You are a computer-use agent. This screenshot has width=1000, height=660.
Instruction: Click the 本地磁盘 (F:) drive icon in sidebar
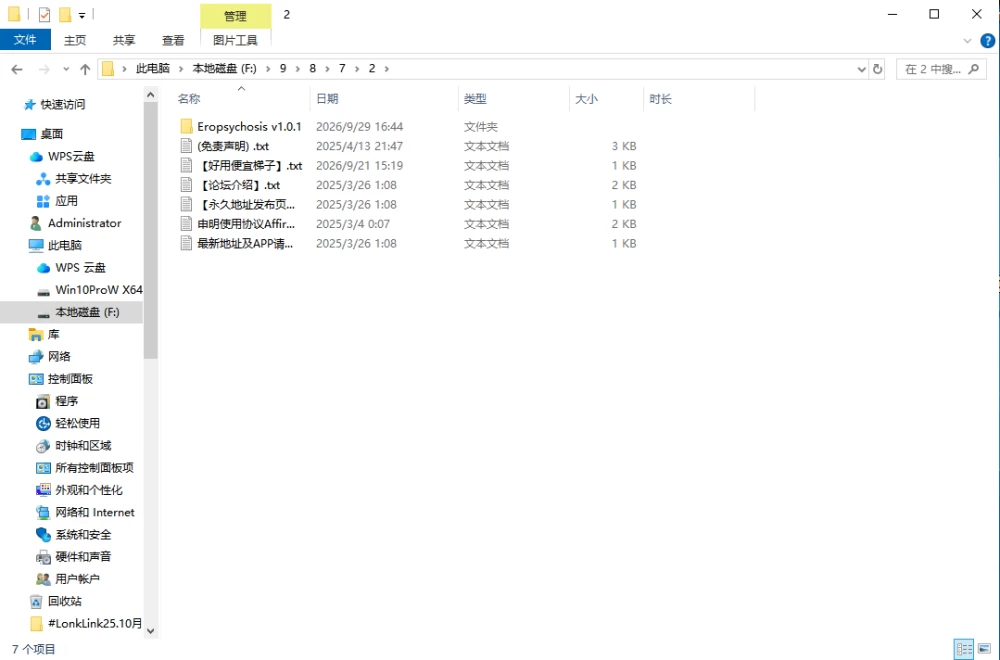click(43, 314)
